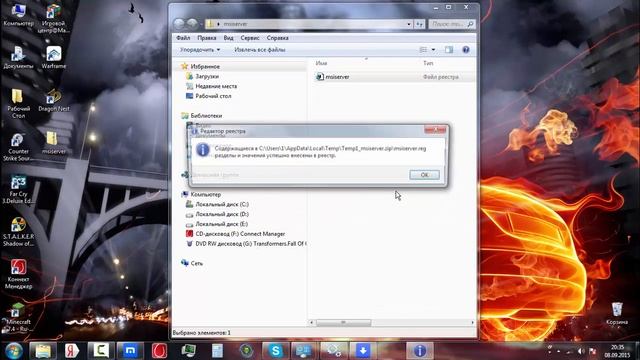Viewport: 640px width, 360px height.
Task: Open Skype from the taskbar
Action: 276,351
